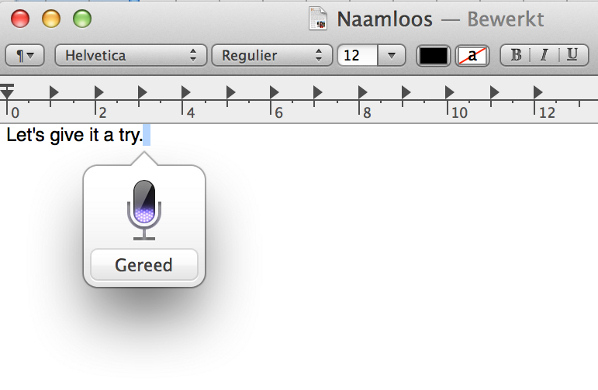Select the tab stop at ruler mark 8

coord(362,92)
